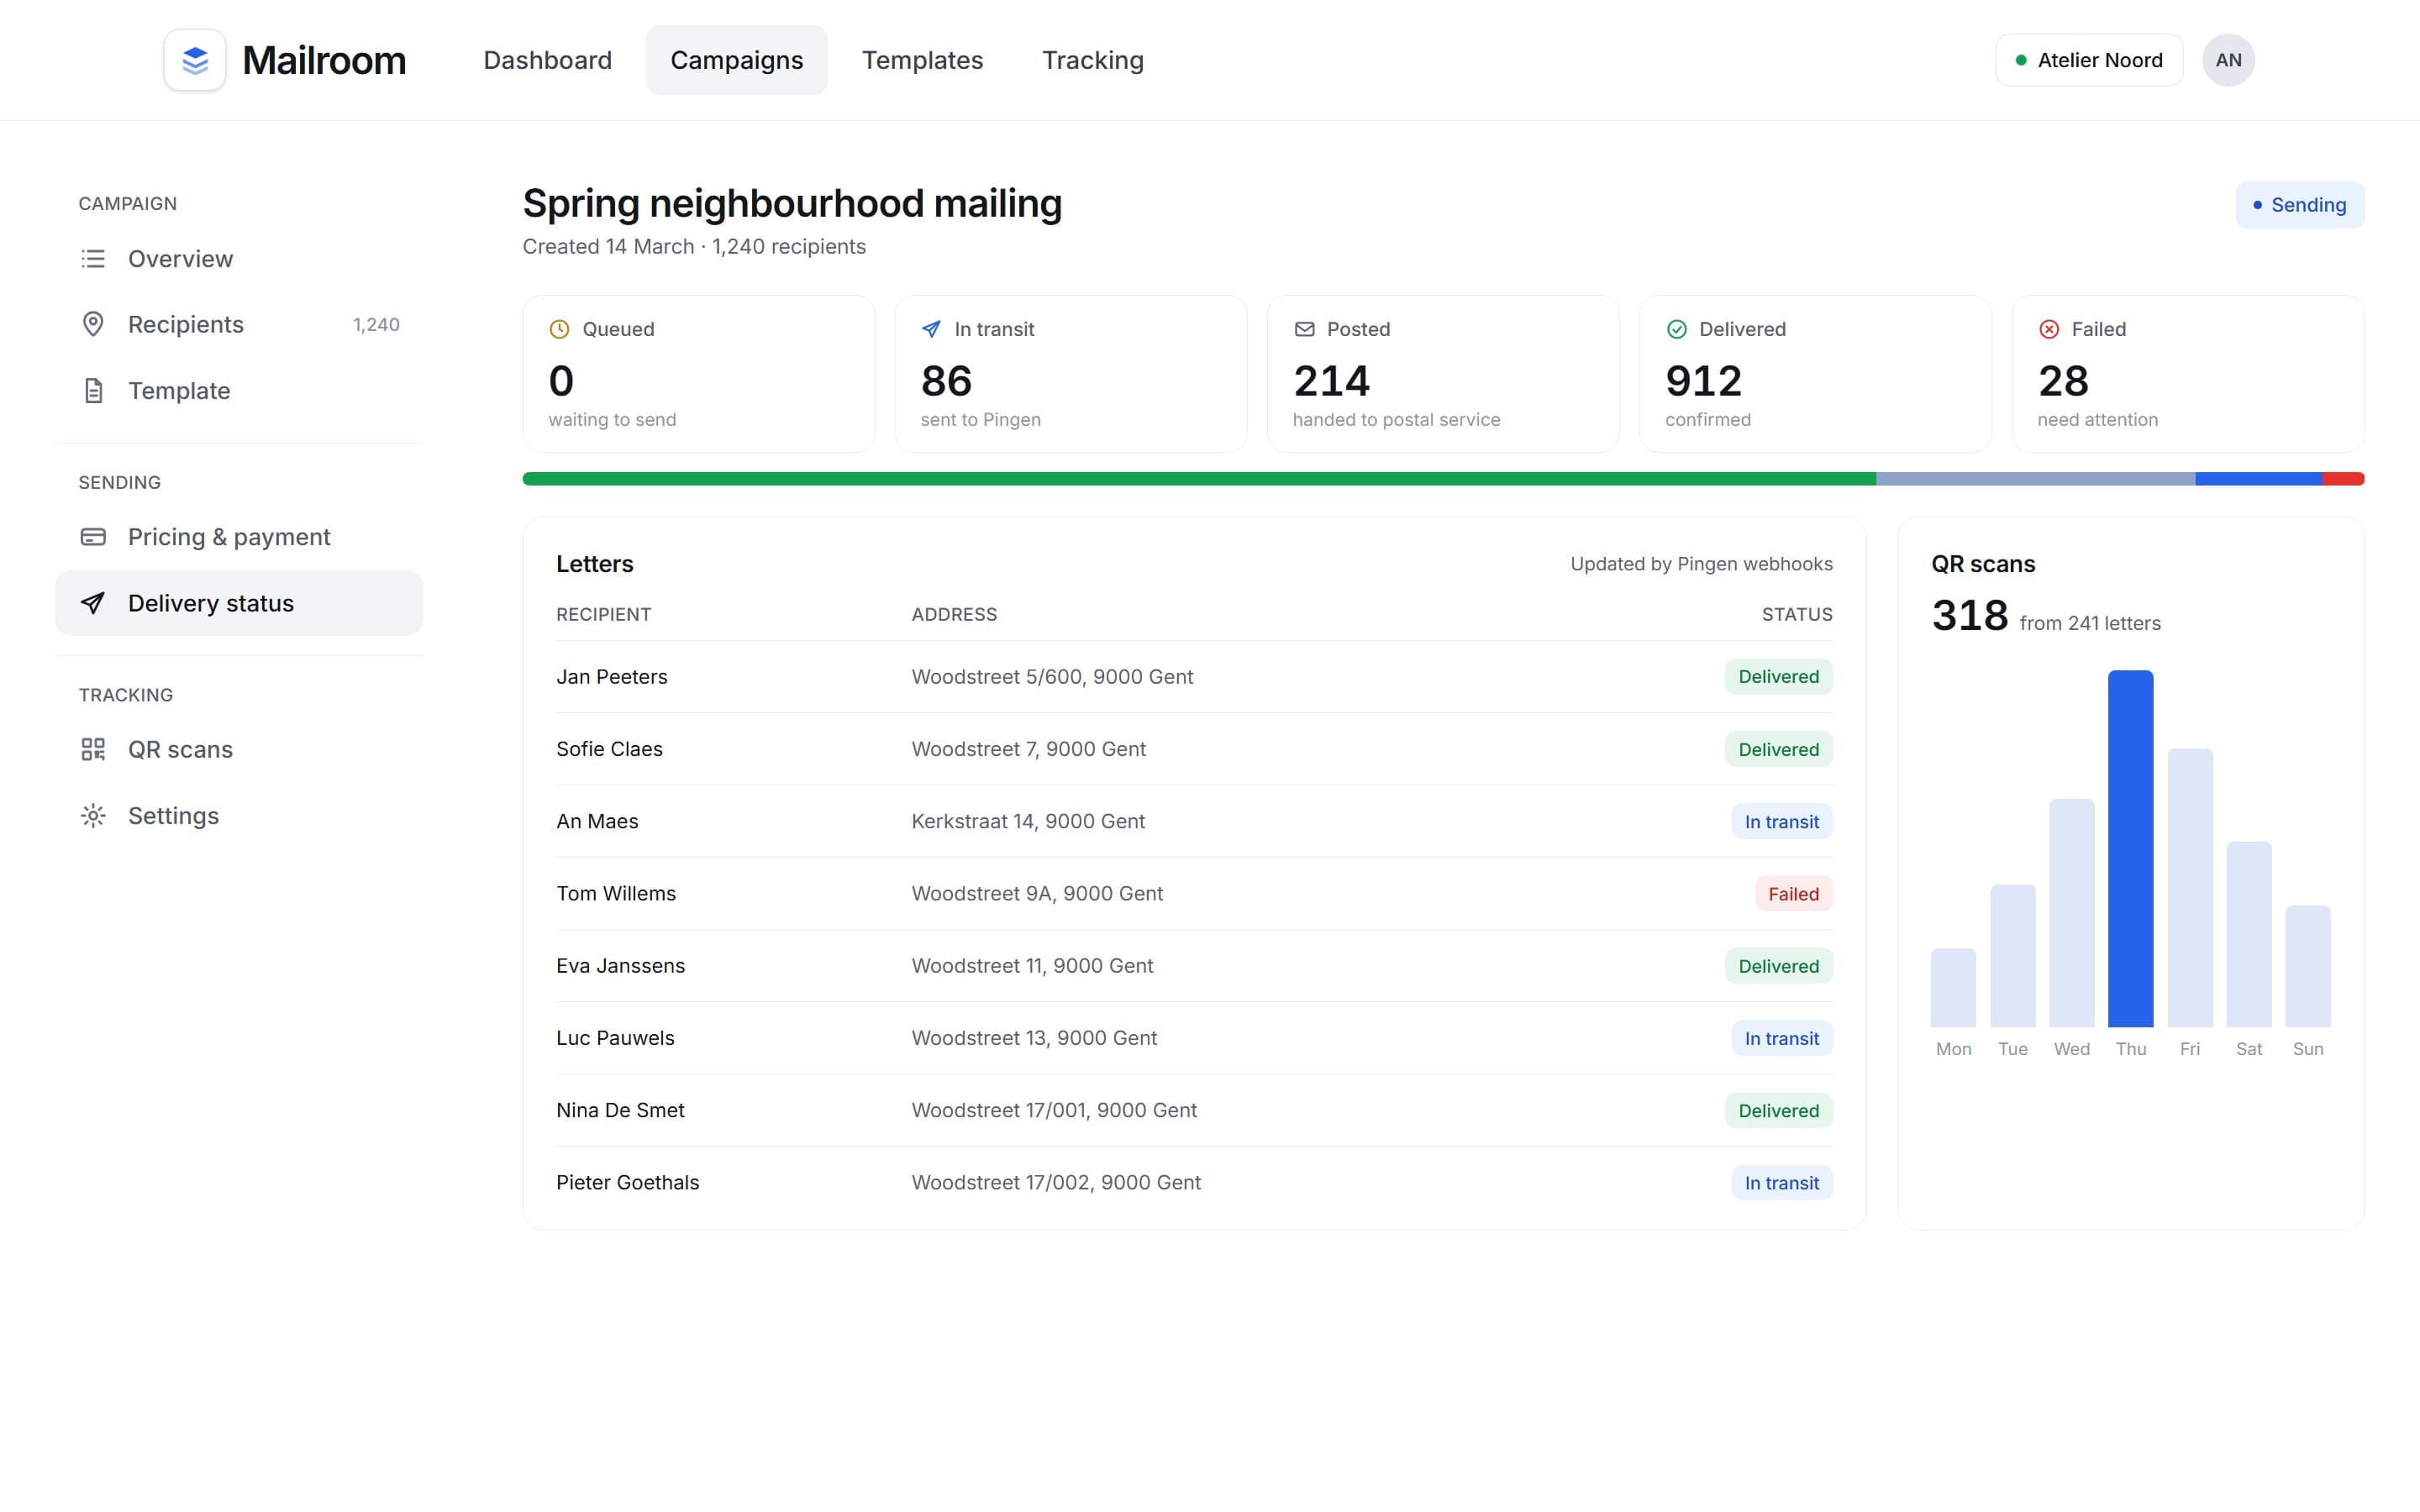Click address Woodstreet 7, 9000 Gent
Screen dimensions: 2420x1512
(1028, 749)
